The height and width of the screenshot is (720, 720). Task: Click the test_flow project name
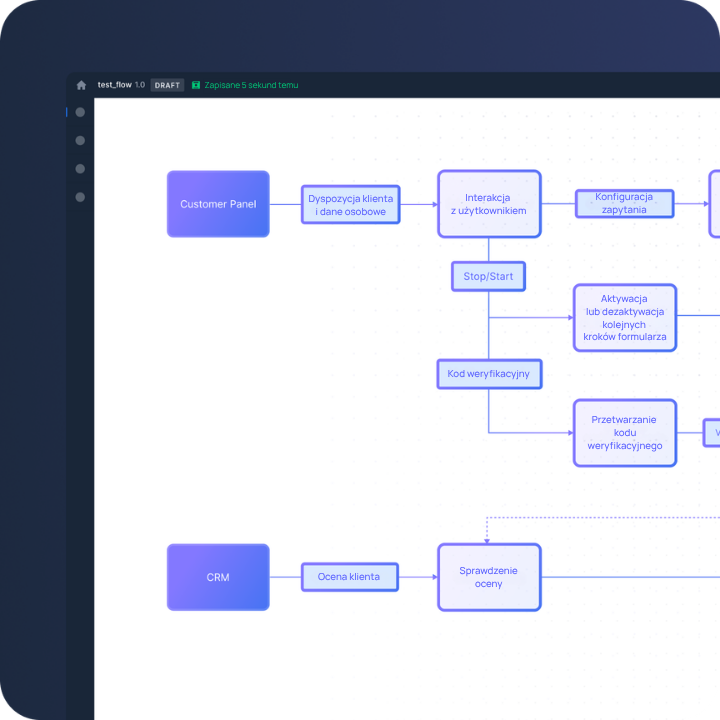coord(115,85)
